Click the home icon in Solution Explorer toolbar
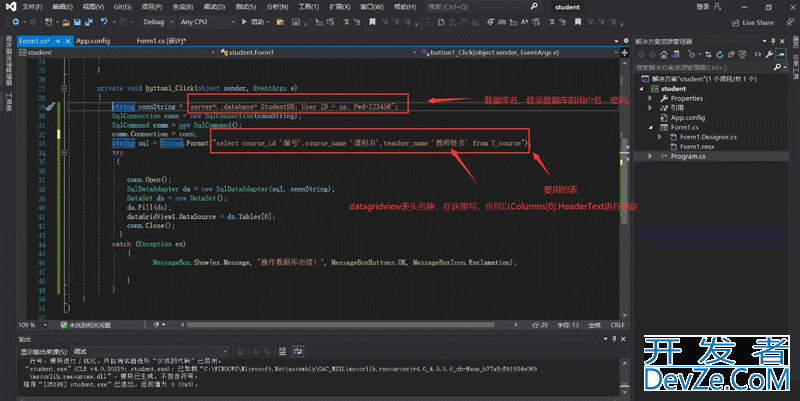 (664, 55)
